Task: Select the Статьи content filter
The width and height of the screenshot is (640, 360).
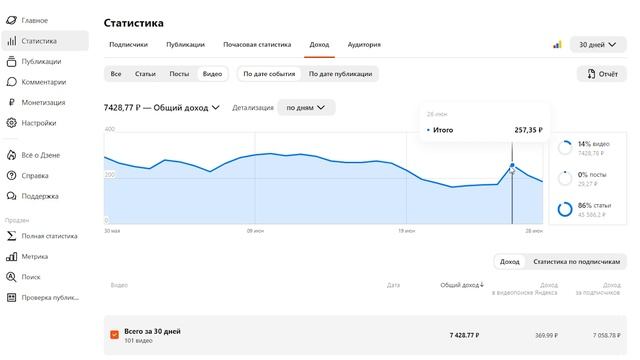Action: tap(145, 74)
